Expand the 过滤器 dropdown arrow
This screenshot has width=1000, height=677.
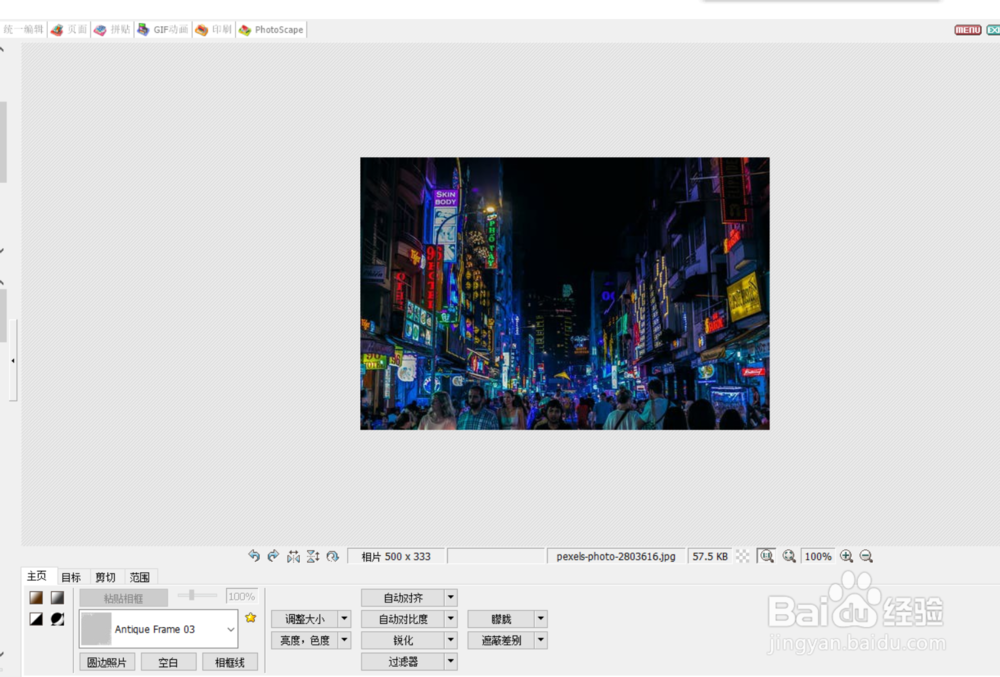(451, 661)
